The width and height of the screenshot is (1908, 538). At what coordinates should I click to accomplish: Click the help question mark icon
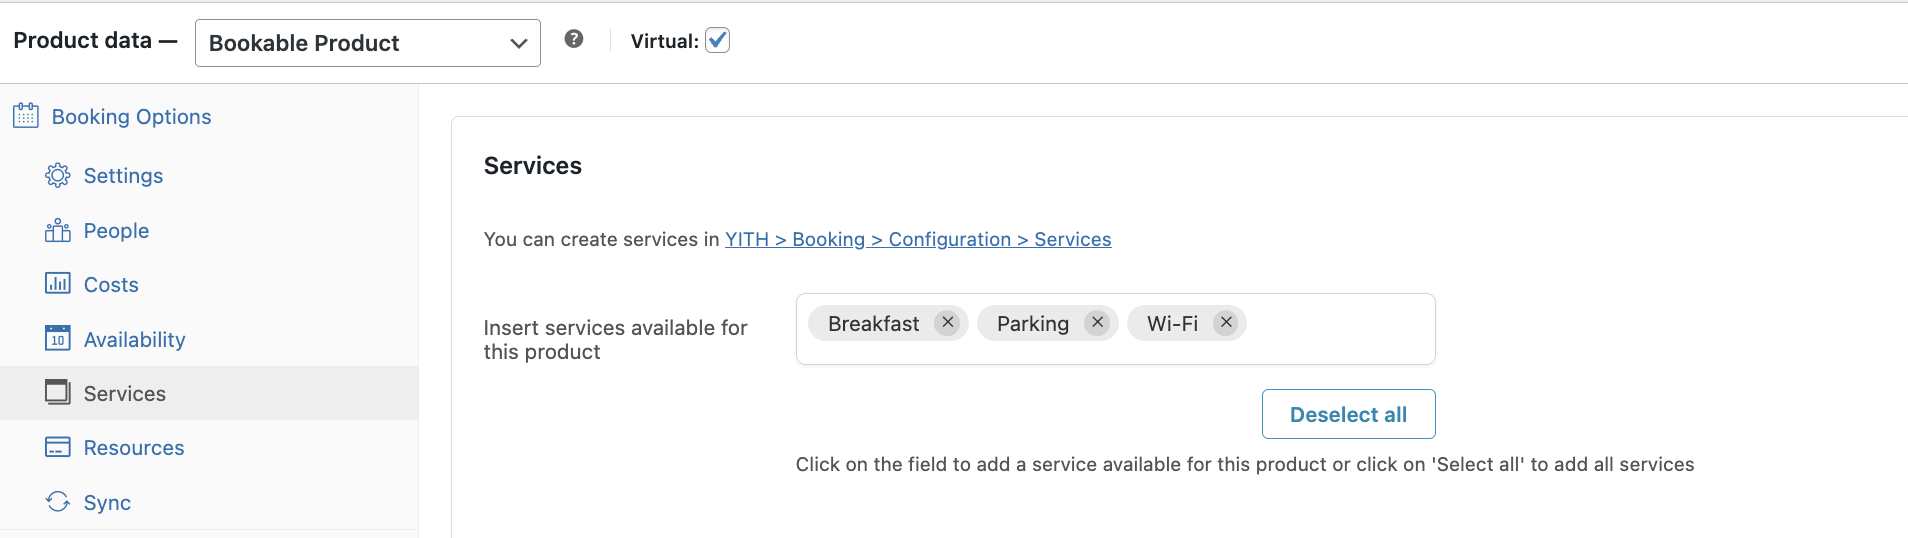574,39
